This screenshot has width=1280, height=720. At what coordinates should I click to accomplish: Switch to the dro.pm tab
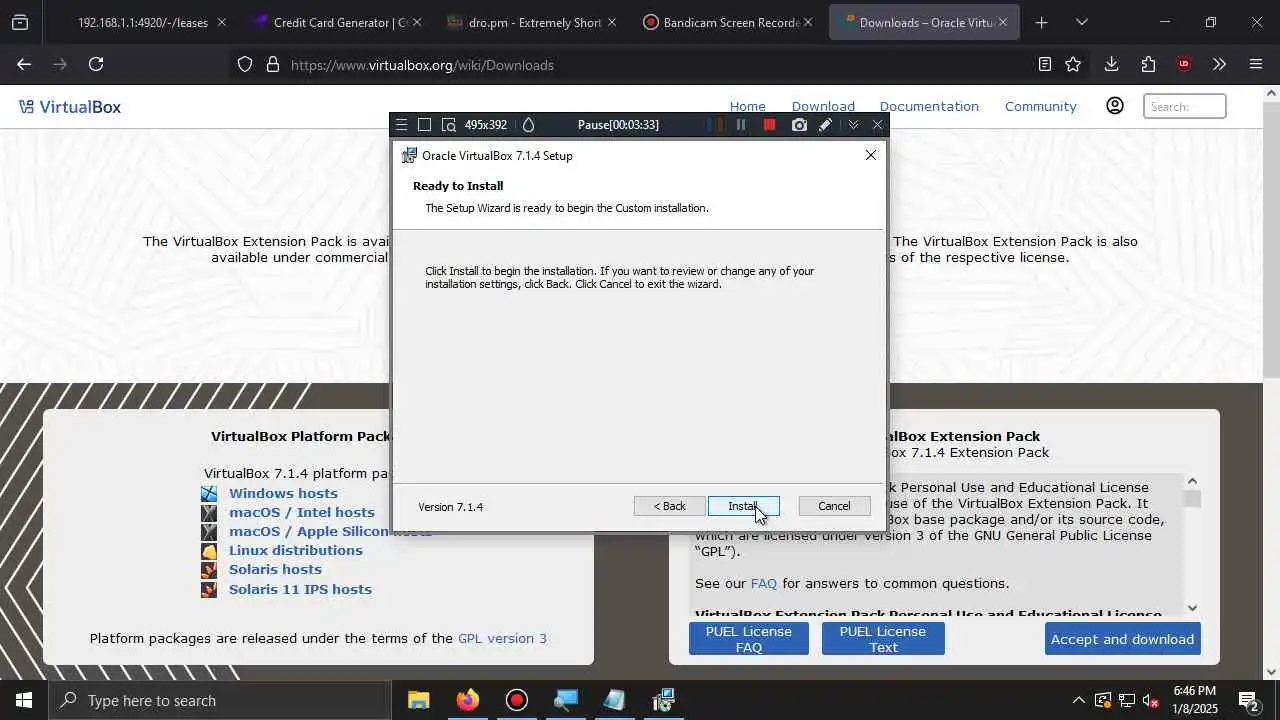[x=533, y=22]
